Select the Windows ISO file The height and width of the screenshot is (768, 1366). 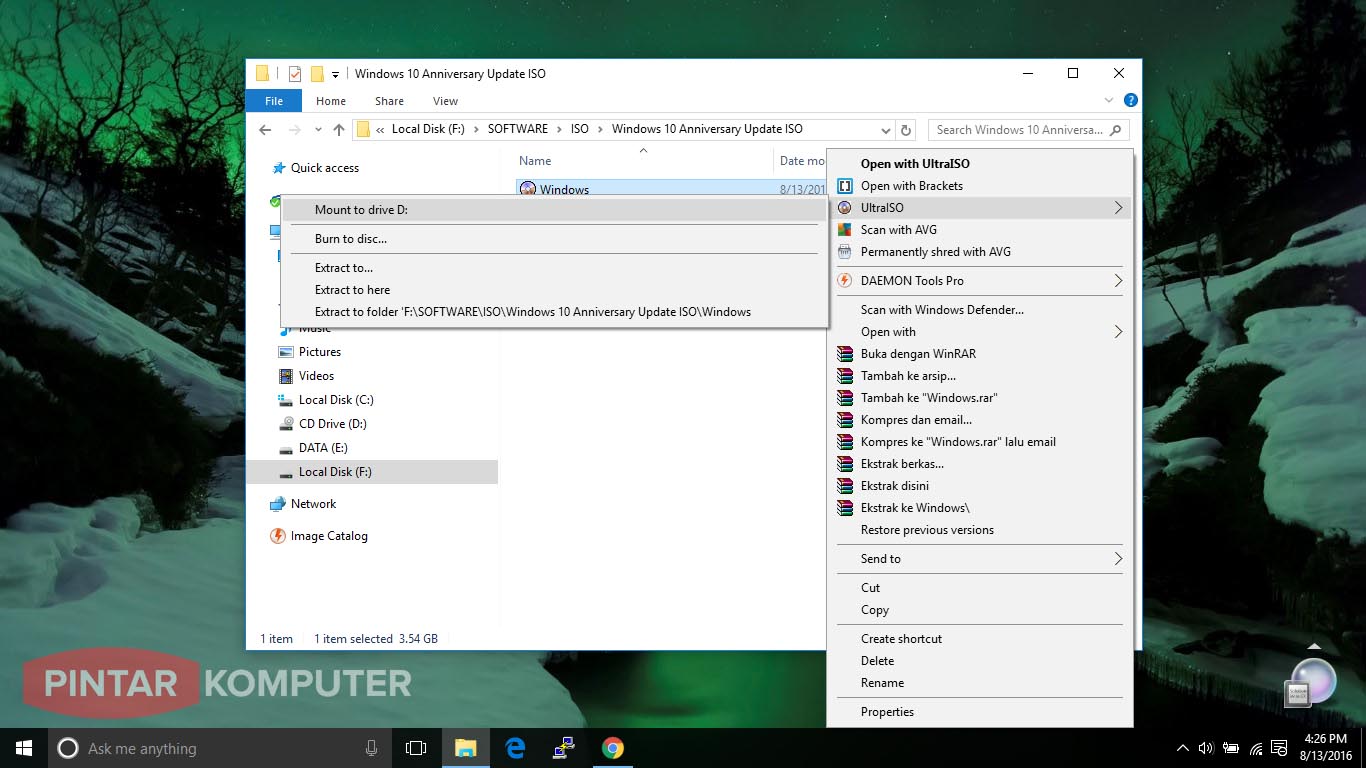(x=564, y=190)
